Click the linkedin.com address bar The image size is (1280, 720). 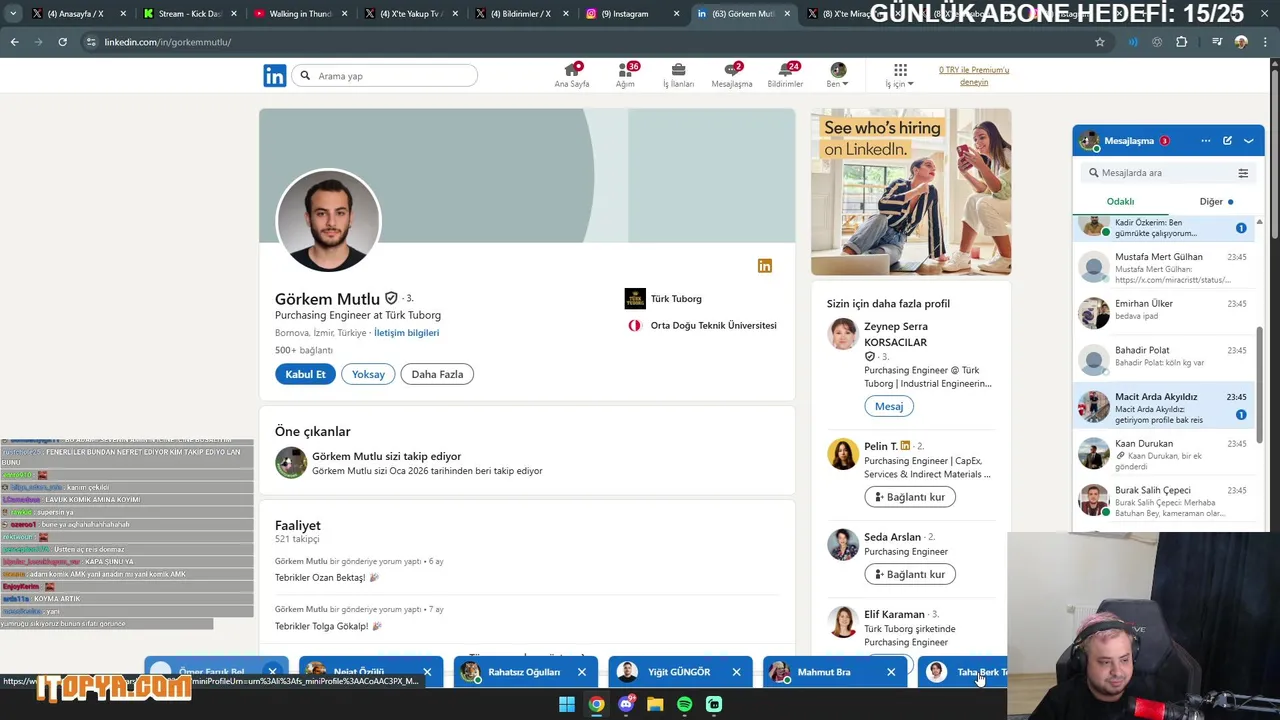590,42
